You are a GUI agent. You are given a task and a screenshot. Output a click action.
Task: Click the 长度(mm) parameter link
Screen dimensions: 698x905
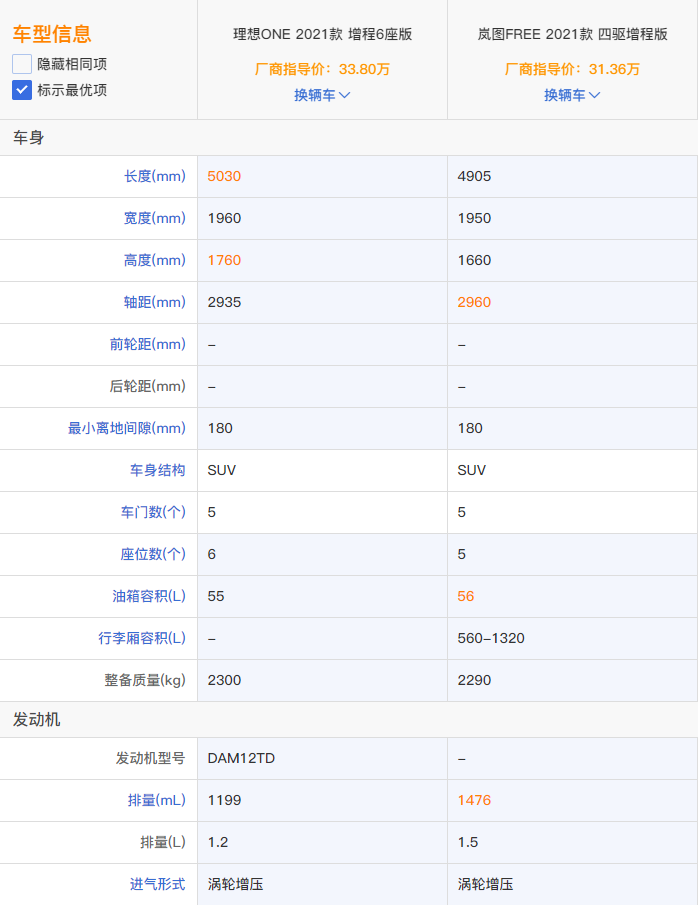(155, 176)
